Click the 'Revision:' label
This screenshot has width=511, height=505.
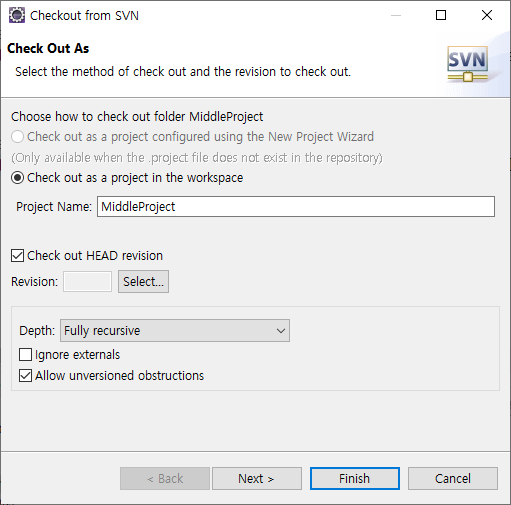(x=34, y=282)
